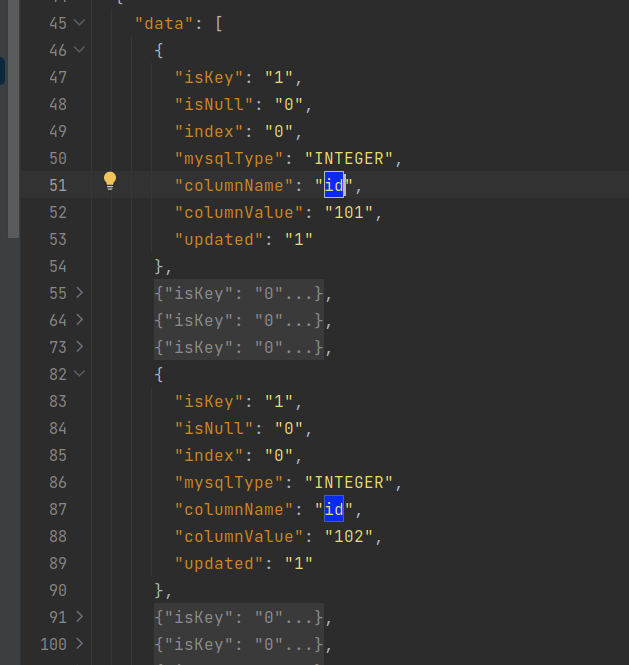This screenshot has height=665, width=629.
Task: Expand the folded block on line 91
Action: 79,617
